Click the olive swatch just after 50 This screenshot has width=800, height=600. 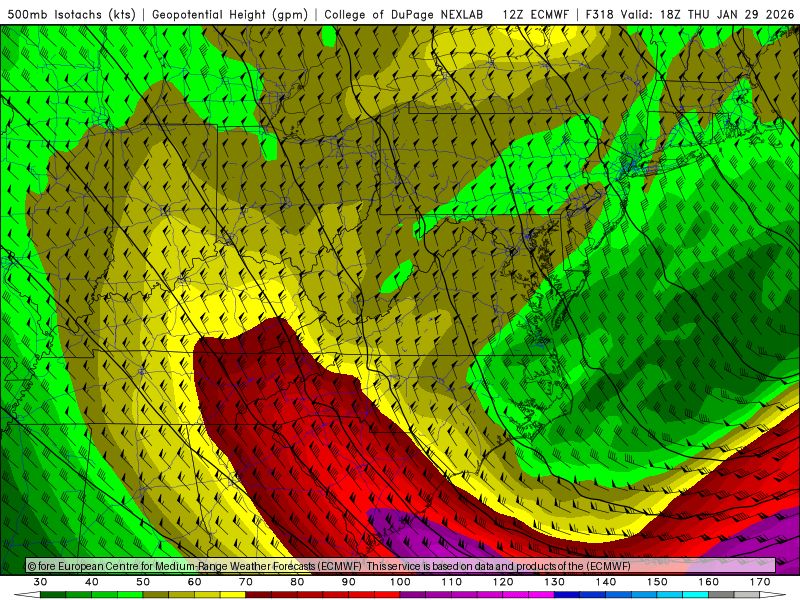click(x=156, y=595)
